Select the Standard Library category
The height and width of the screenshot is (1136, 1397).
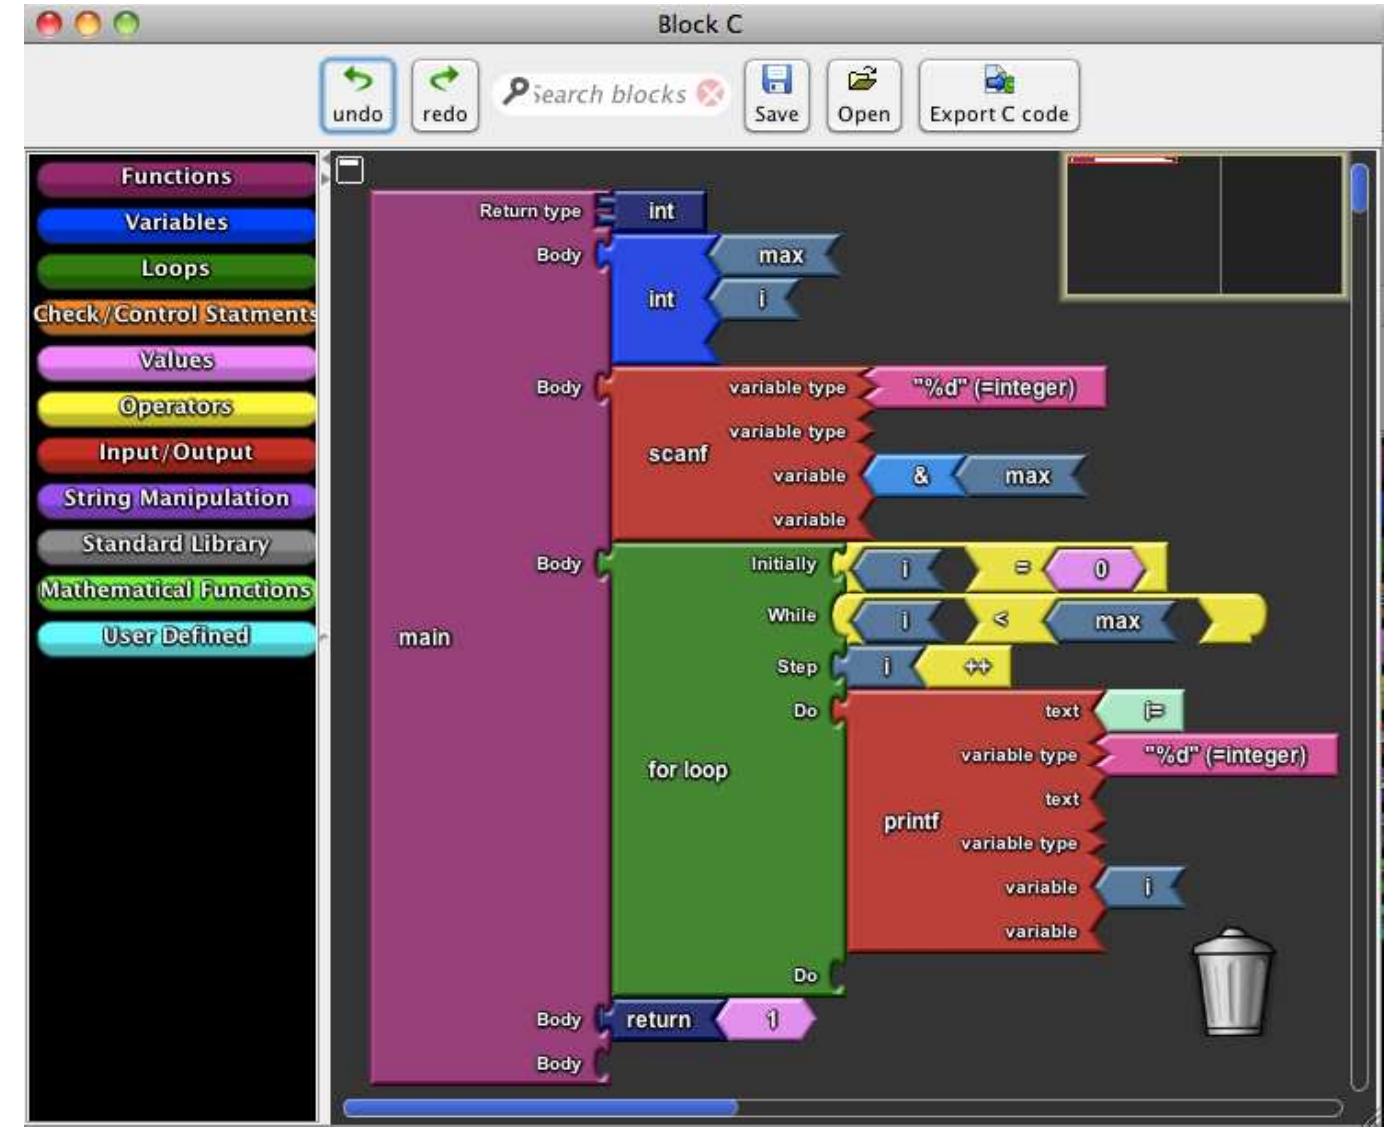[176, 544]
